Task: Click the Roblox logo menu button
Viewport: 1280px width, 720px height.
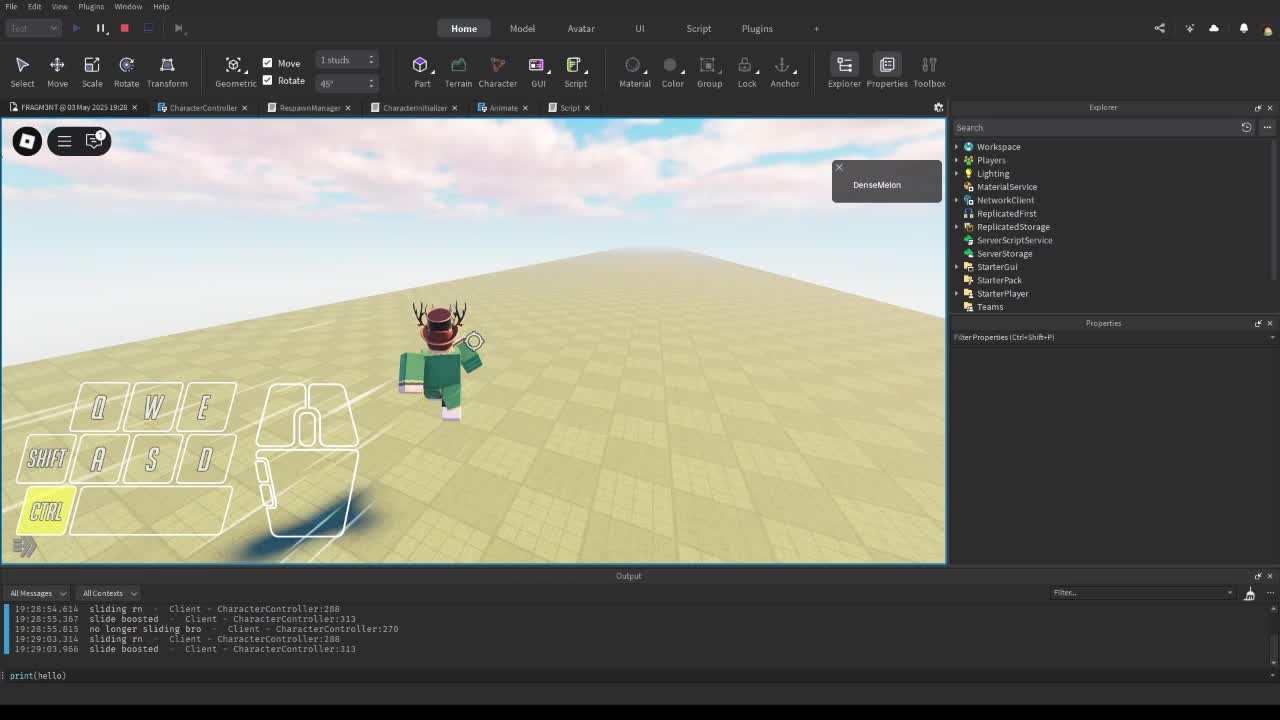Action: [27, 141]
